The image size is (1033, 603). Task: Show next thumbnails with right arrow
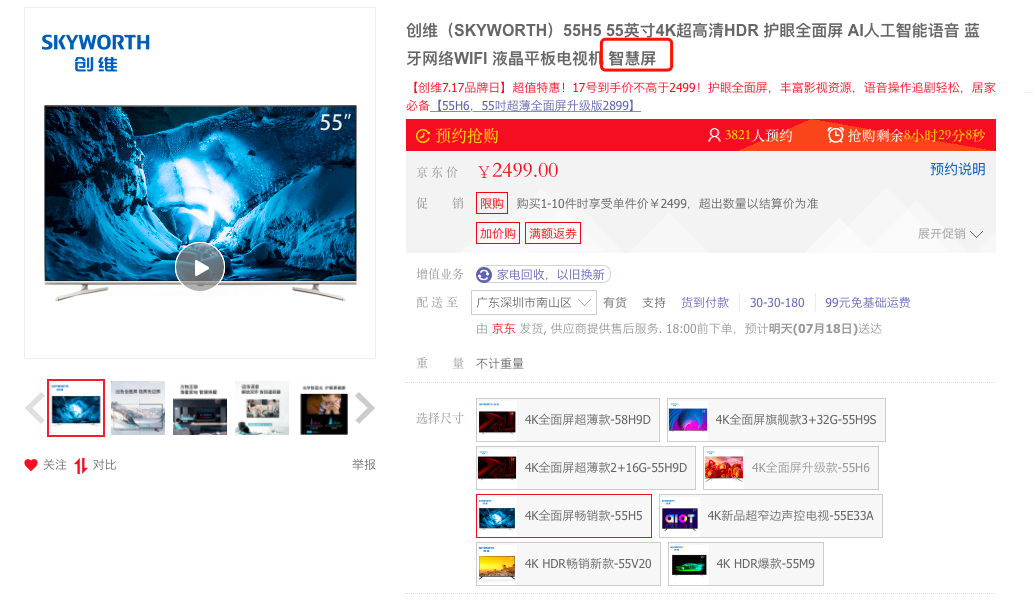coord(365,408)
